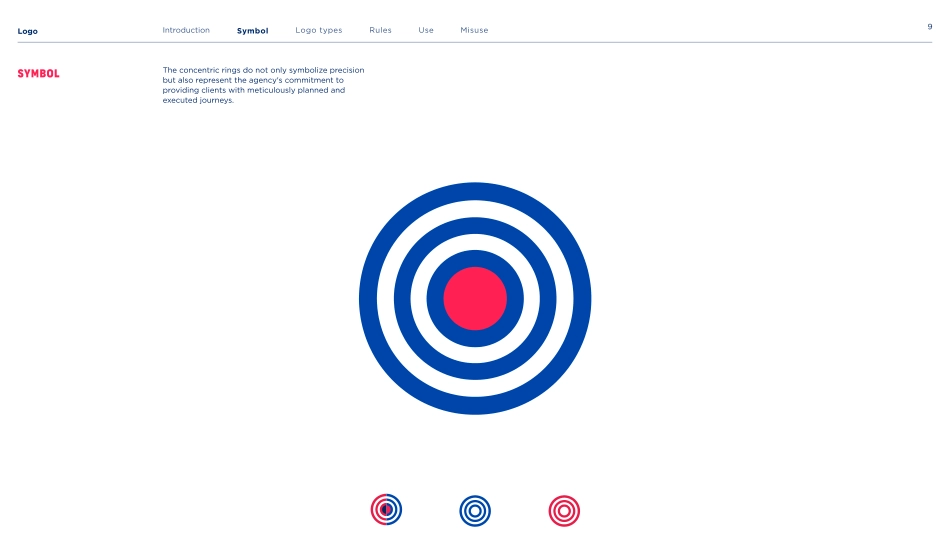Go to the Logo types tab
This screenshot has width=950, height=555.
[x=319, y=31]
